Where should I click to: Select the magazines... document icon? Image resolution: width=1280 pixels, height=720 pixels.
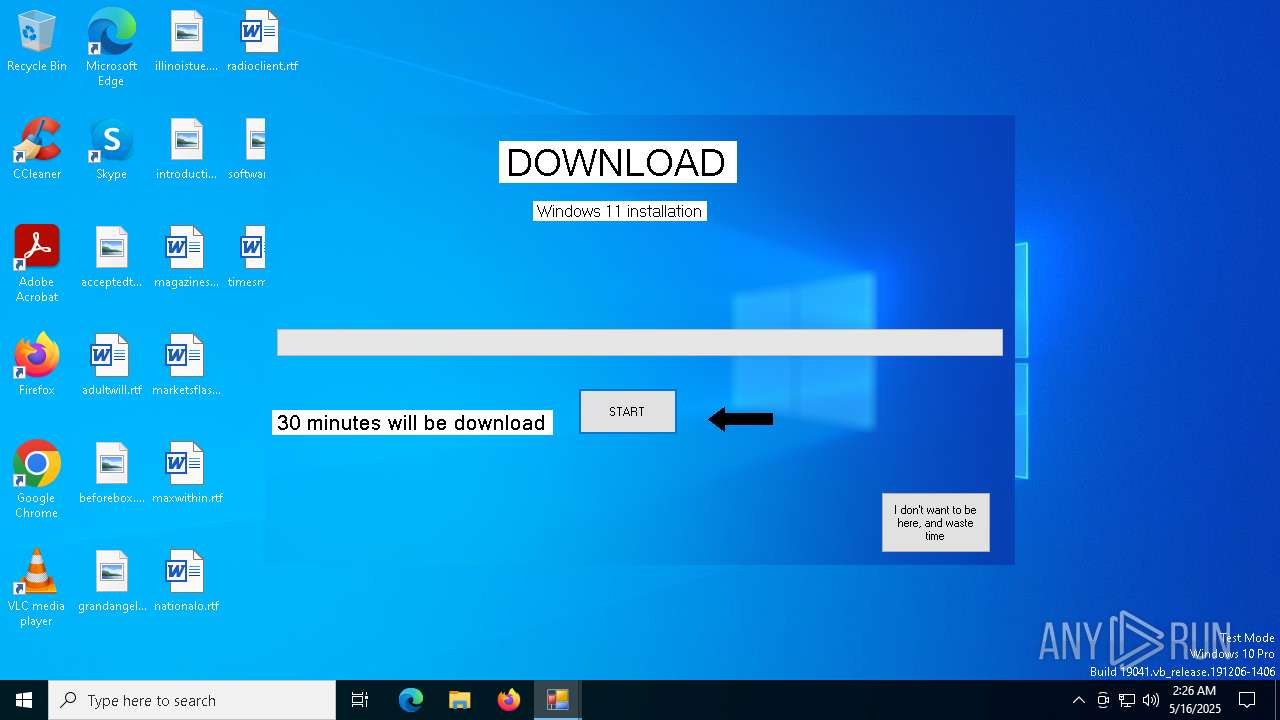[x=186, y=258]
